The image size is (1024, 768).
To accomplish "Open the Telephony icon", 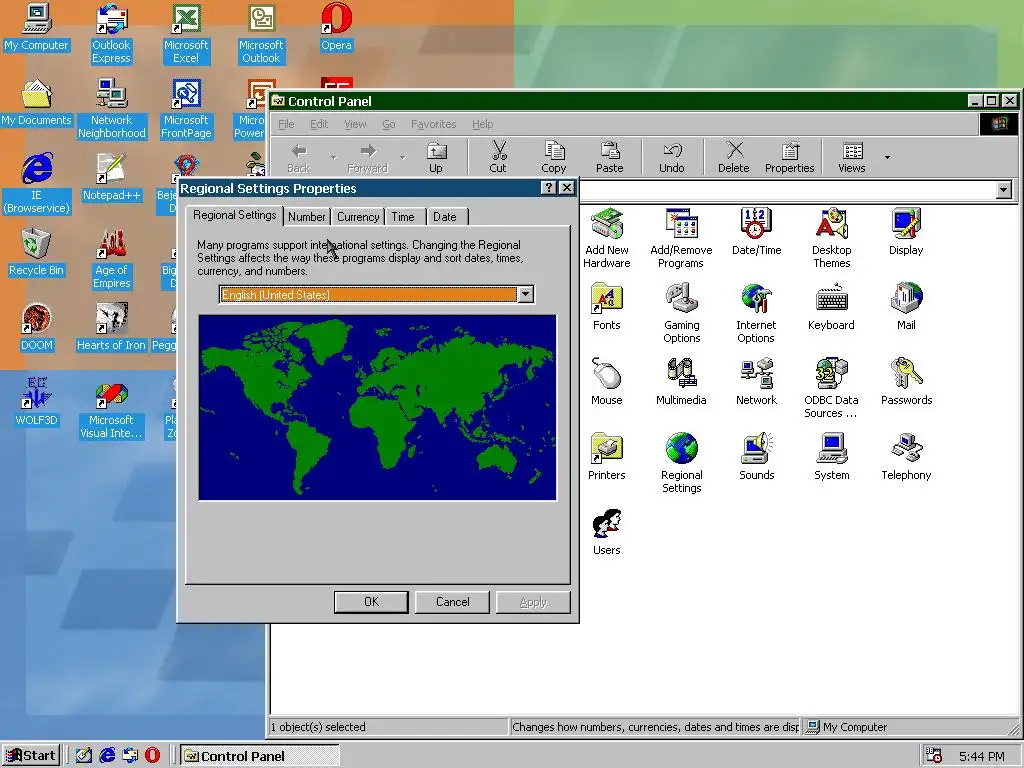I will [x=906, y=456].
